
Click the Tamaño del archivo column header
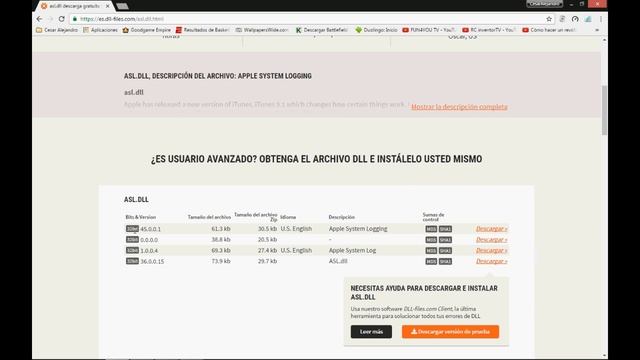[x=209, y=217]
